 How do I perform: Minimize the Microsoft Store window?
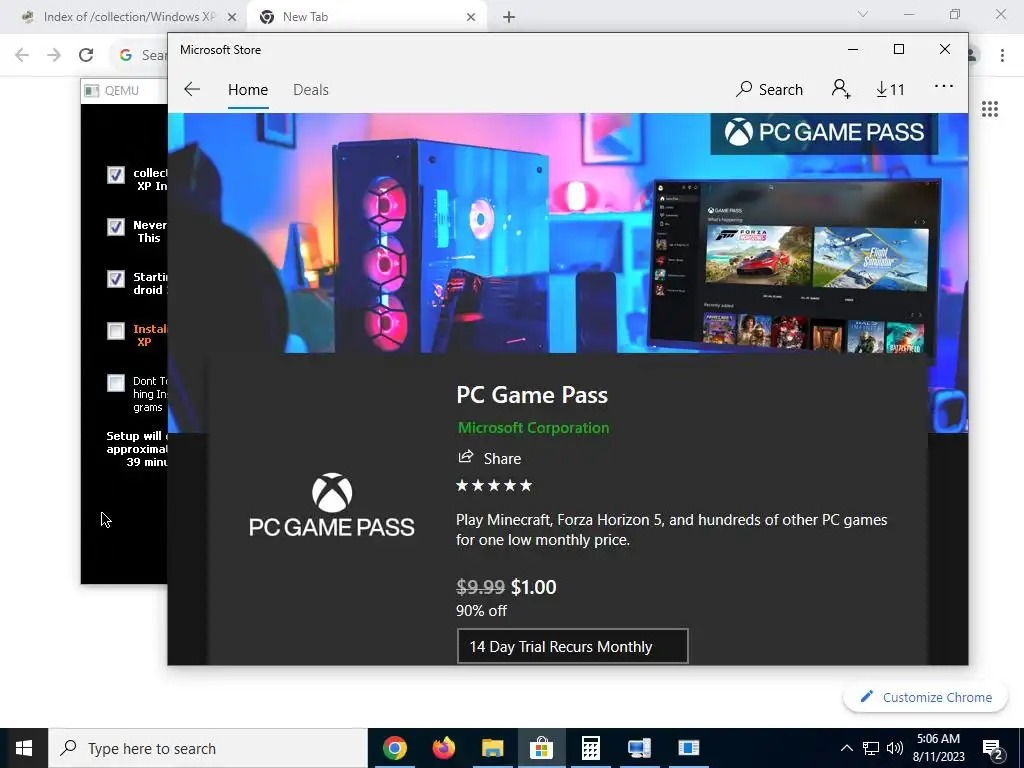click(853, 50)
